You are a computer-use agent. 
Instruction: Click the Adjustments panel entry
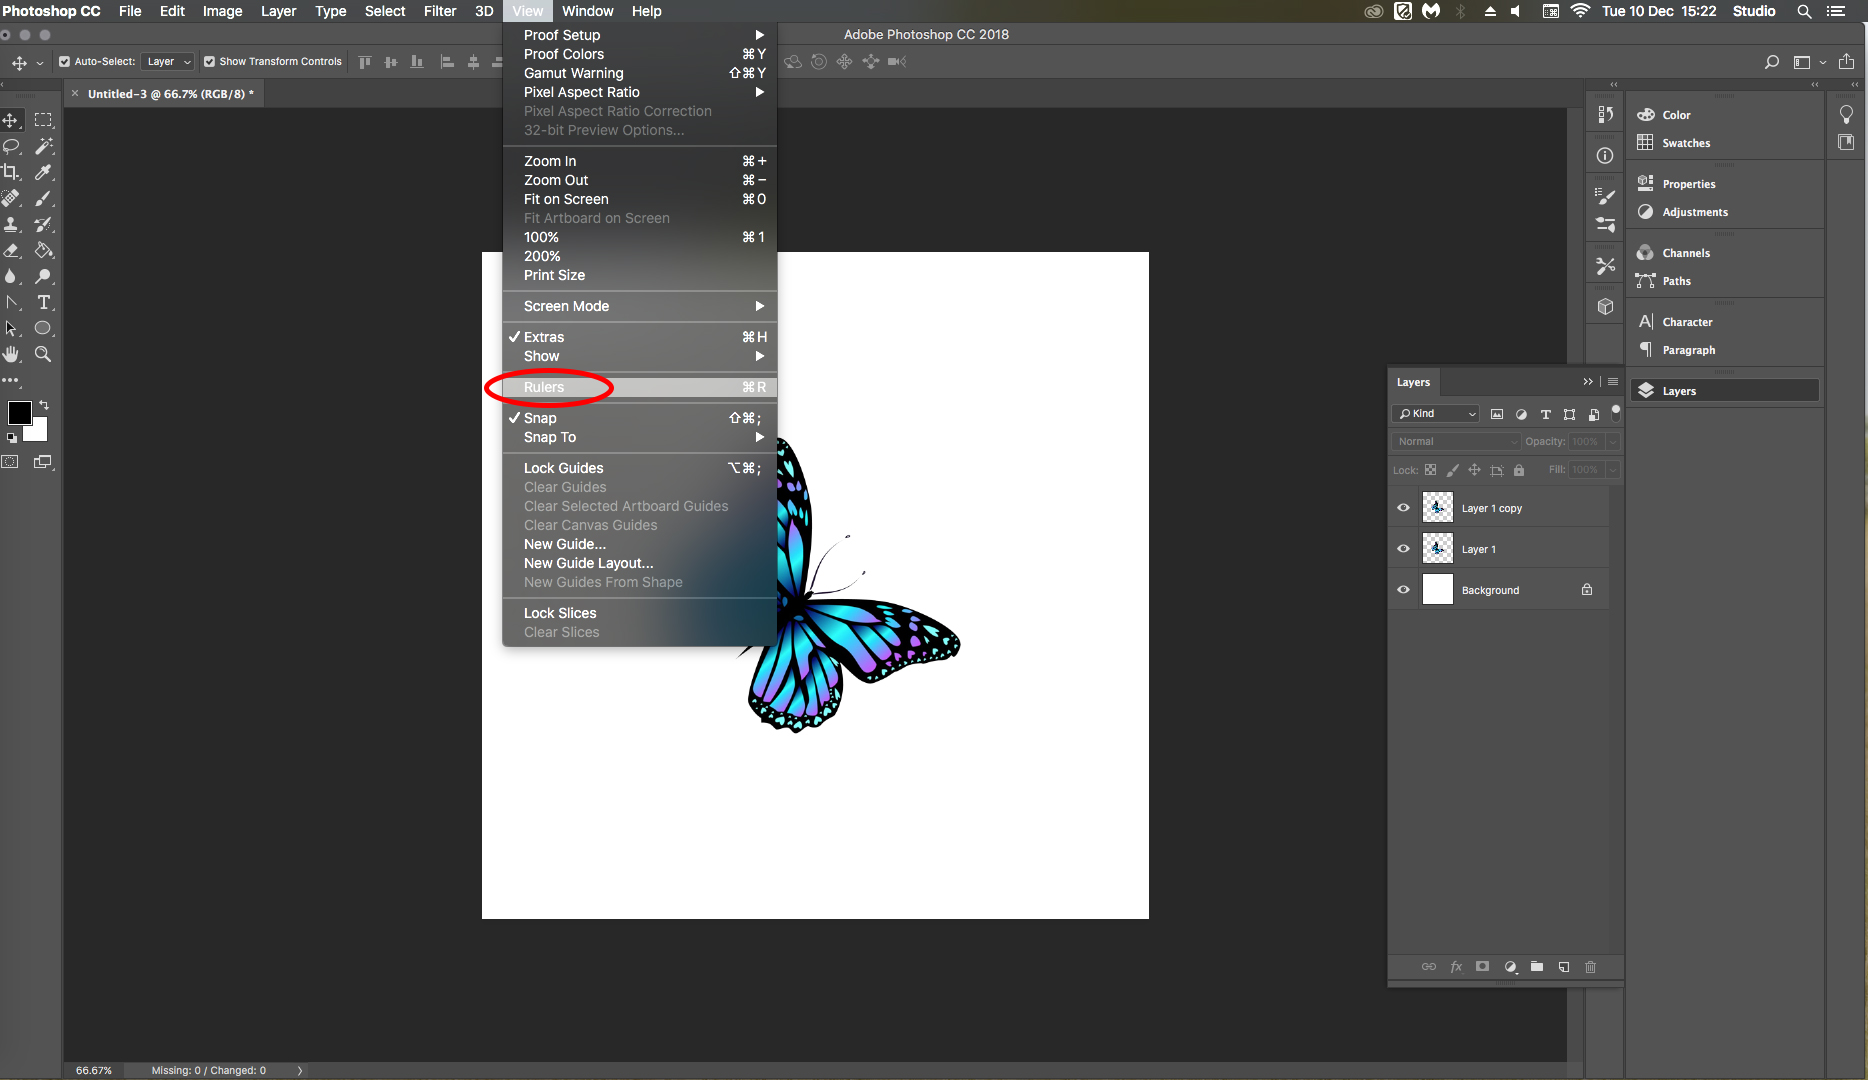[x=1695, y=212]
